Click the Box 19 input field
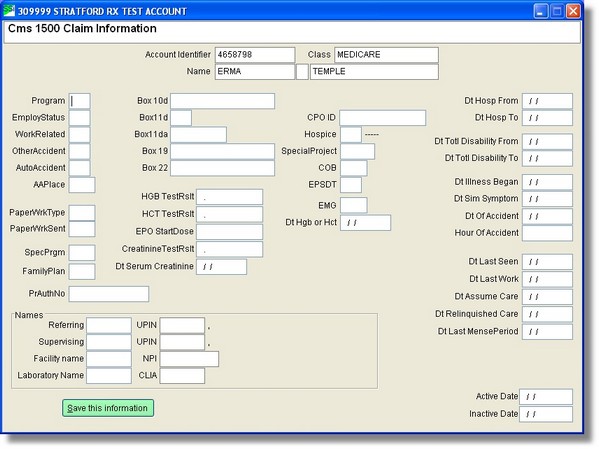The height and width of the screenshot is (449, 599). [222, 151]
